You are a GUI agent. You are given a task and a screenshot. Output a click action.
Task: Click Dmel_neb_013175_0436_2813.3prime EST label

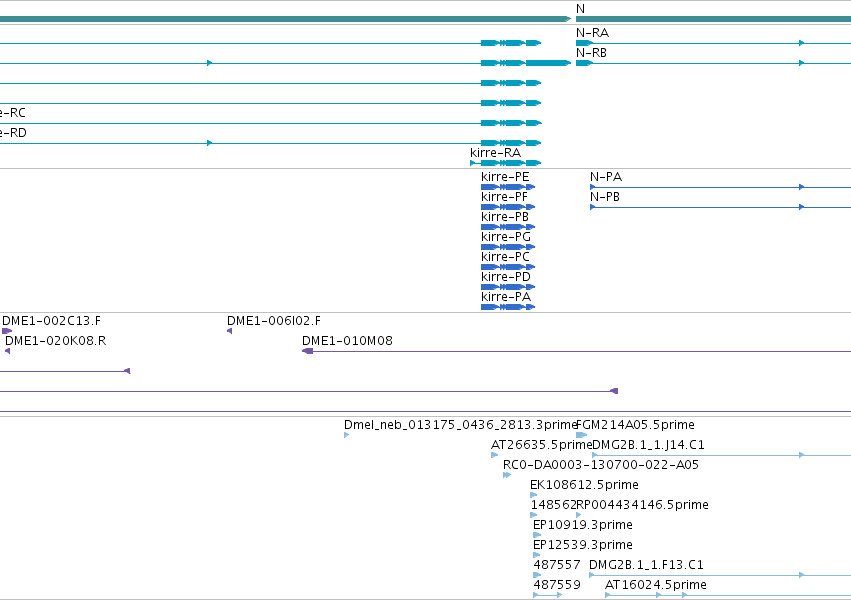(x=460, y=425)
